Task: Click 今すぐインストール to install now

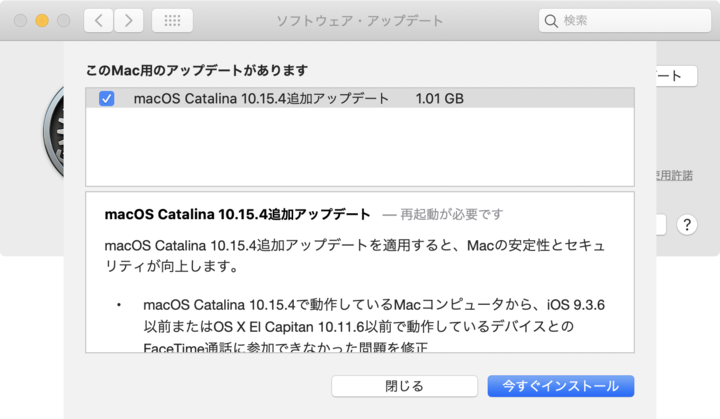Action: click(560, 385)
